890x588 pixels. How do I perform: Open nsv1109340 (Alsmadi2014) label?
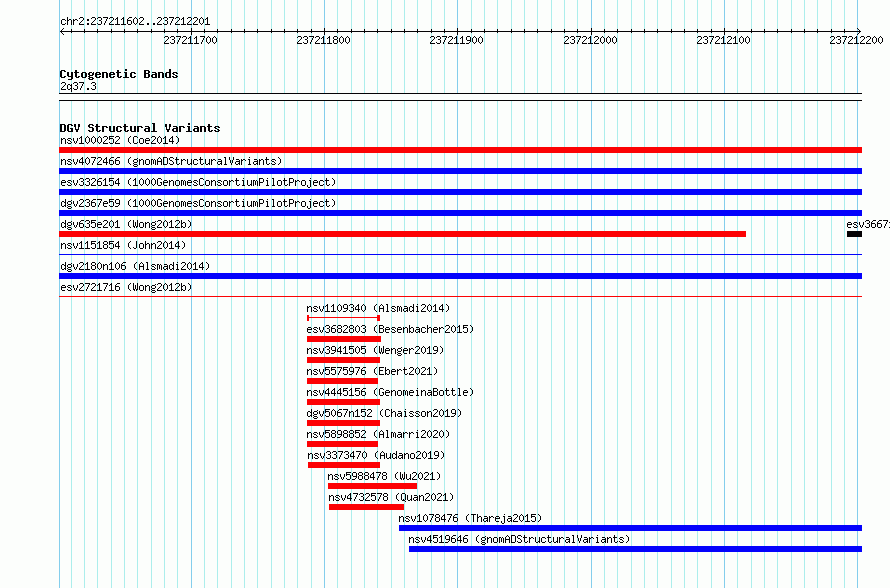pos(378,308)
